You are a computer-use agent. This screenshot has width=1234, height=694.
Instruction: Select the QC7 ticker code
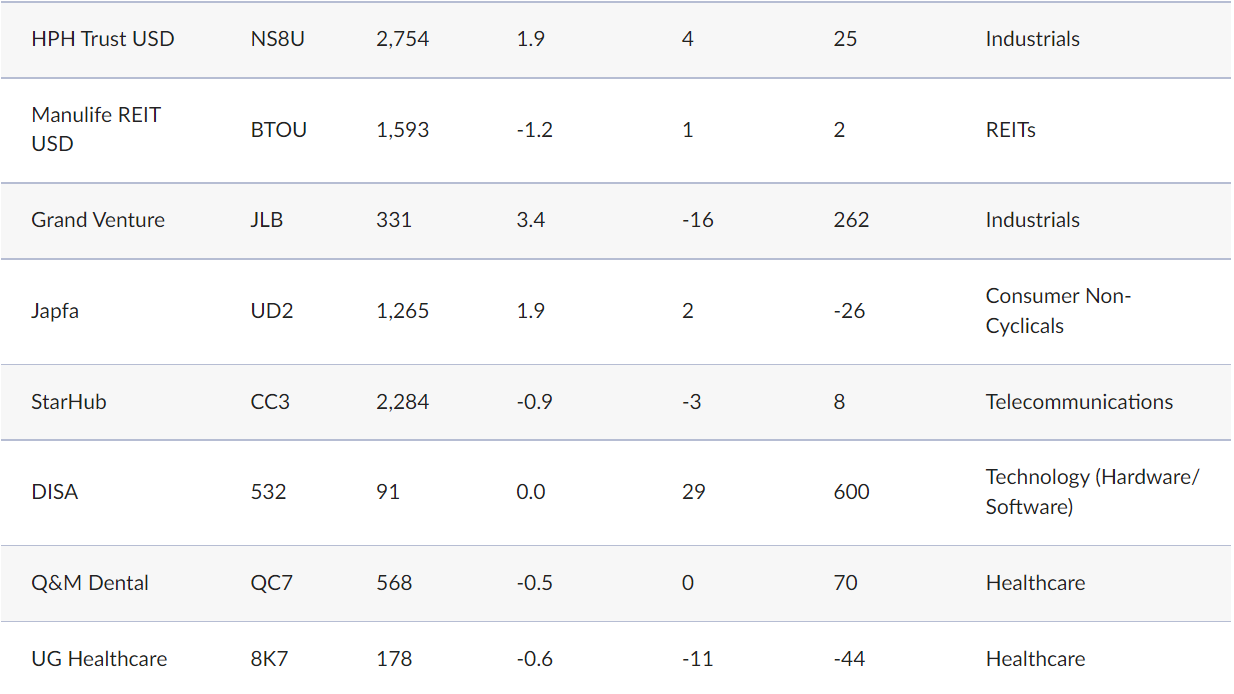pyautogui.click(x=272, y=583)
